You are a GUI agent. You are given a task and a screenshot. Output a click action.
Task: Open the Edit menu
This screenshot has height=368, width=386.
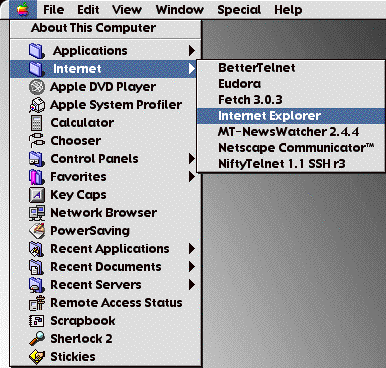[88, 10]
